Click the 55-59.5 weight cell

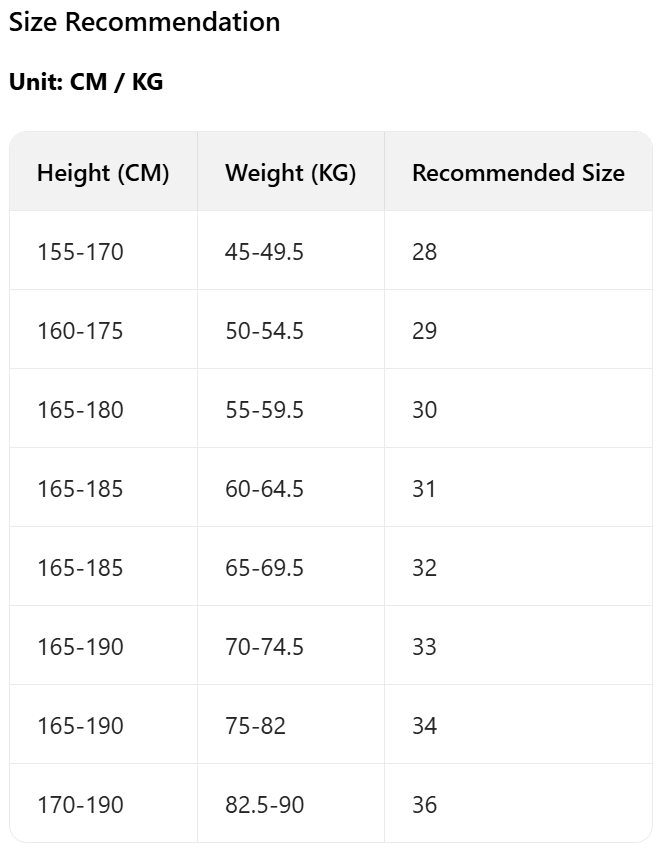click(x=264, y=410)
